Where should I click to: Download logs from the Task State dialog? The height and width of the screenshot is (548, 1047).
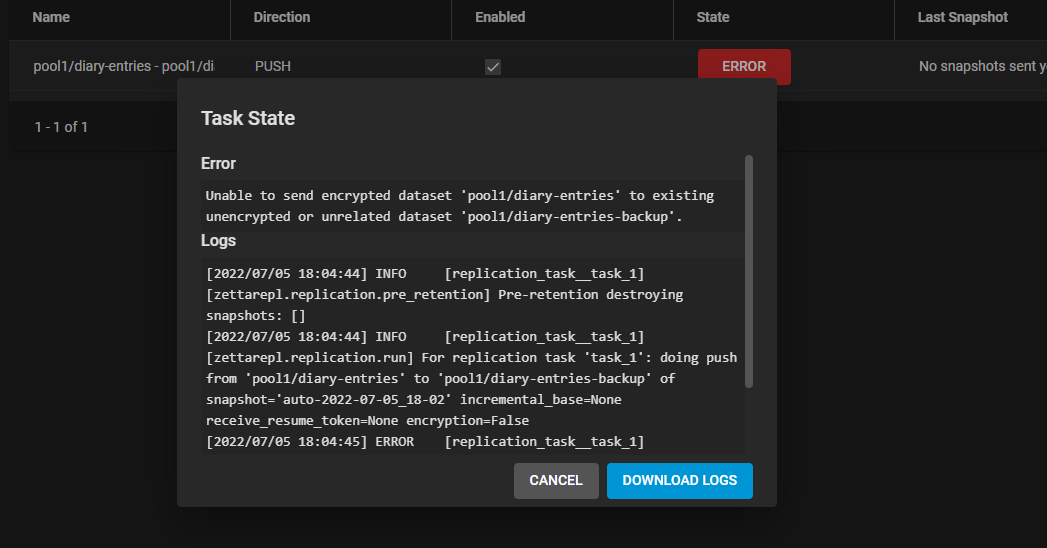679,480
